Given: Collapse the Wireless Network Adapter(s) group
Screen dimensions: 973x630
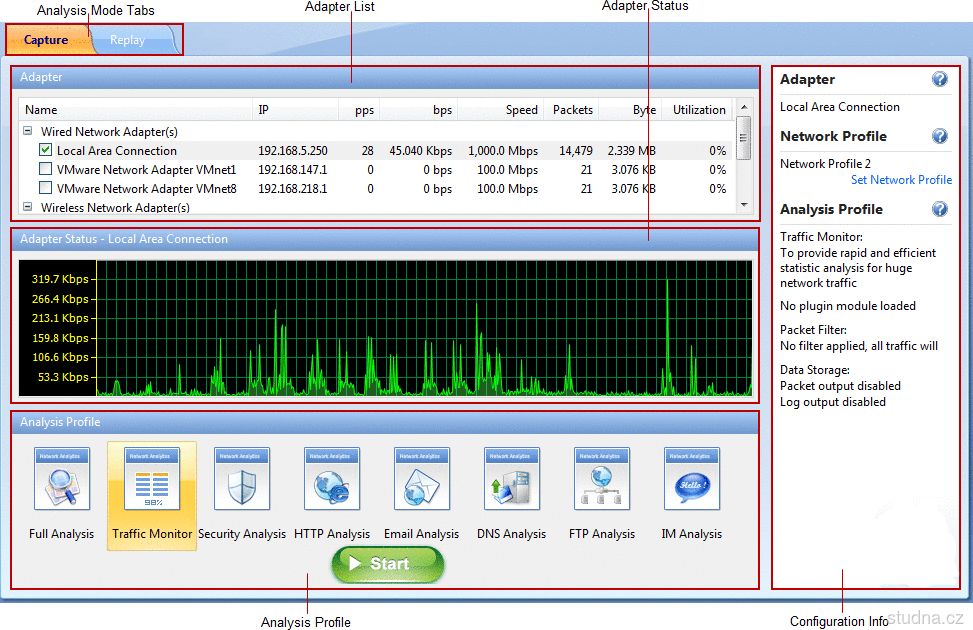Looking at the screenshot, I should coord(27,207).
